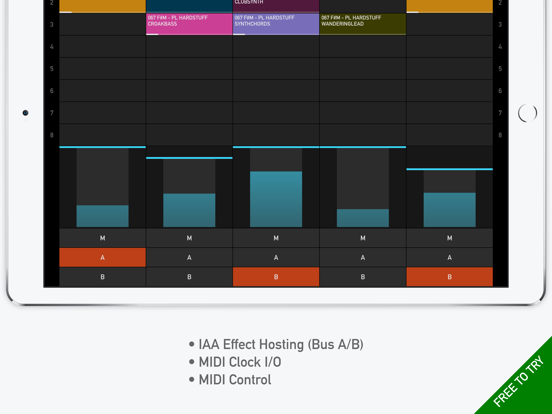This screenshot has width=552, height=414.
Task: Launch the pink CROAKBASS clip
Action: coord(189,24)
